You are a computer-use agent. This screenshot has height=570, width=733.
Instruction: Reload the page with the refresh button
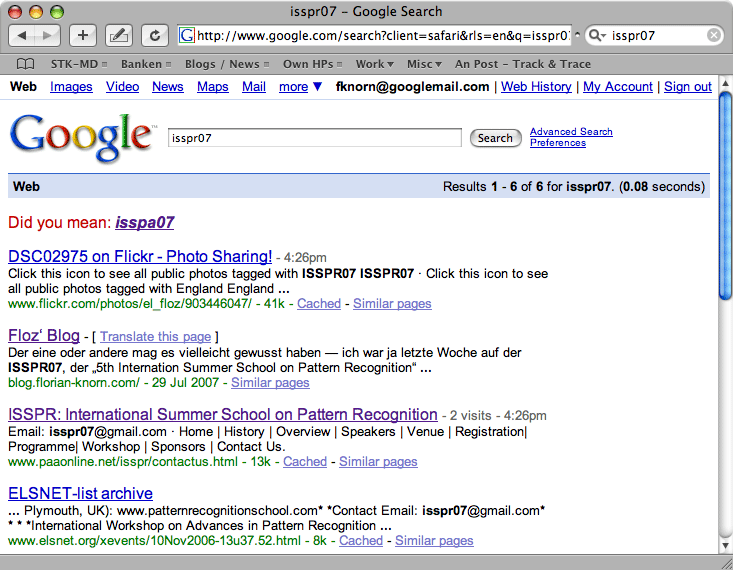click(155, 36)
